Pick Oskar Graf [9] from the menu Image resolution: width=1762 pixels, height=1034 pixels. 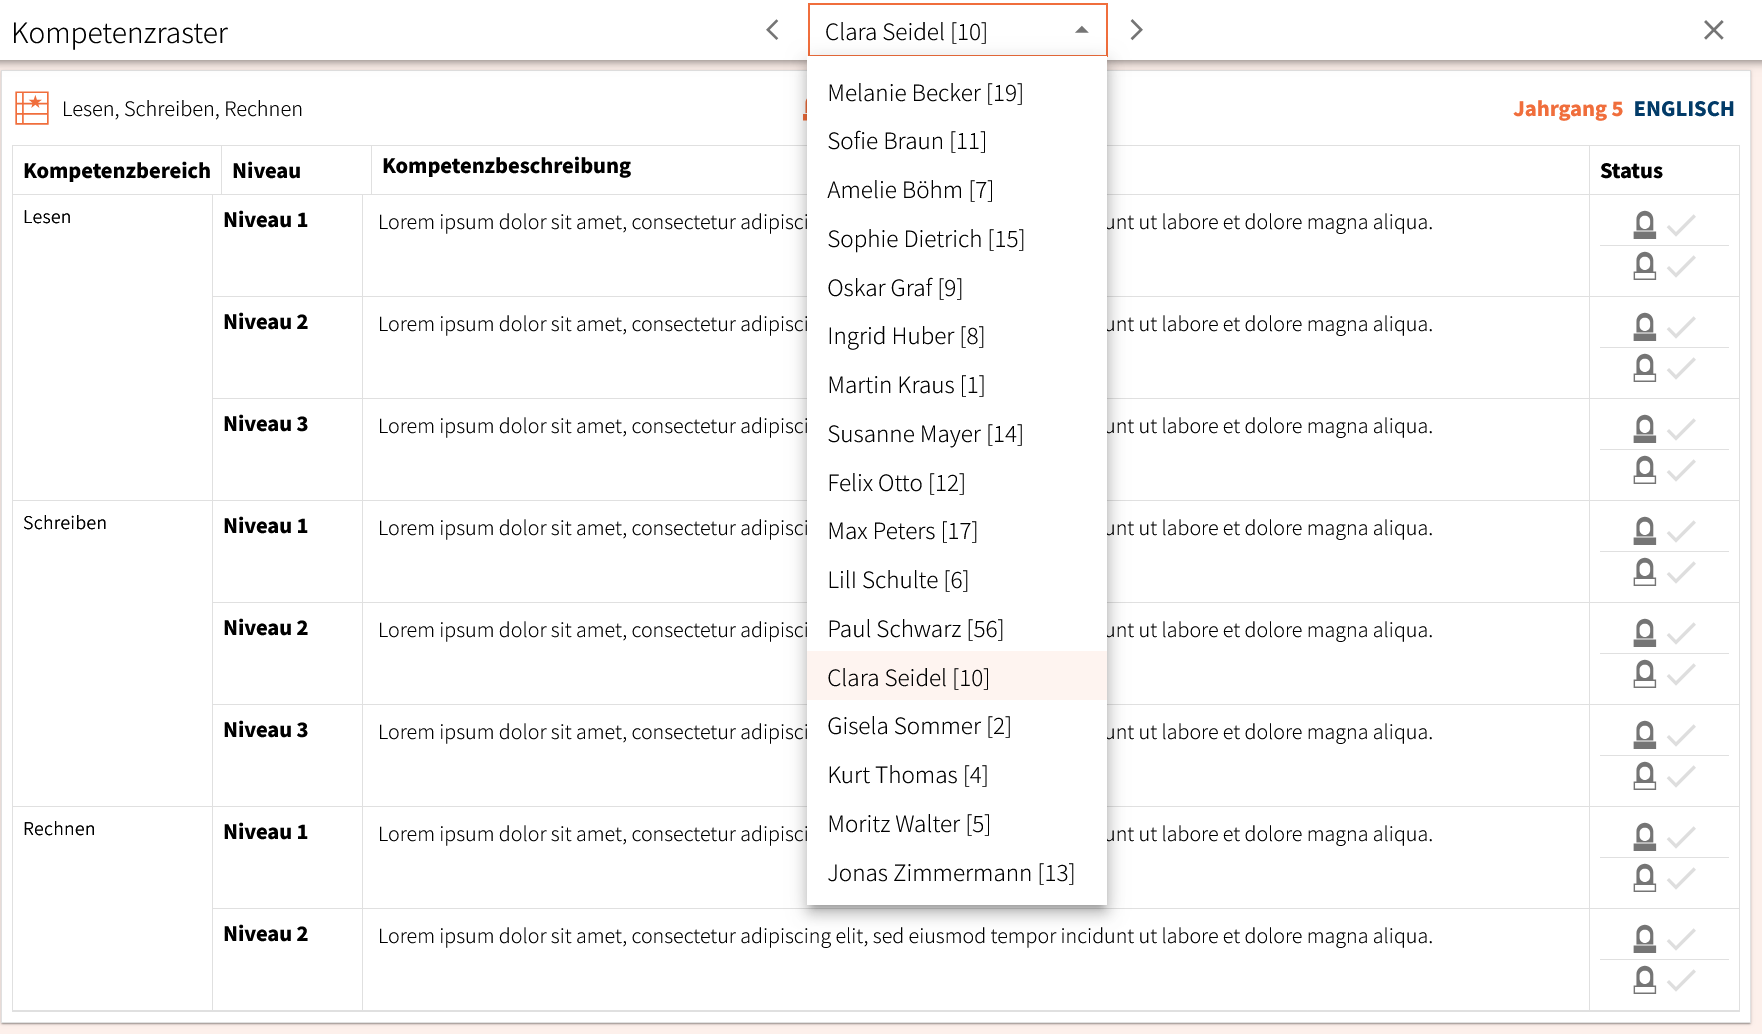(x=895, y=288)
